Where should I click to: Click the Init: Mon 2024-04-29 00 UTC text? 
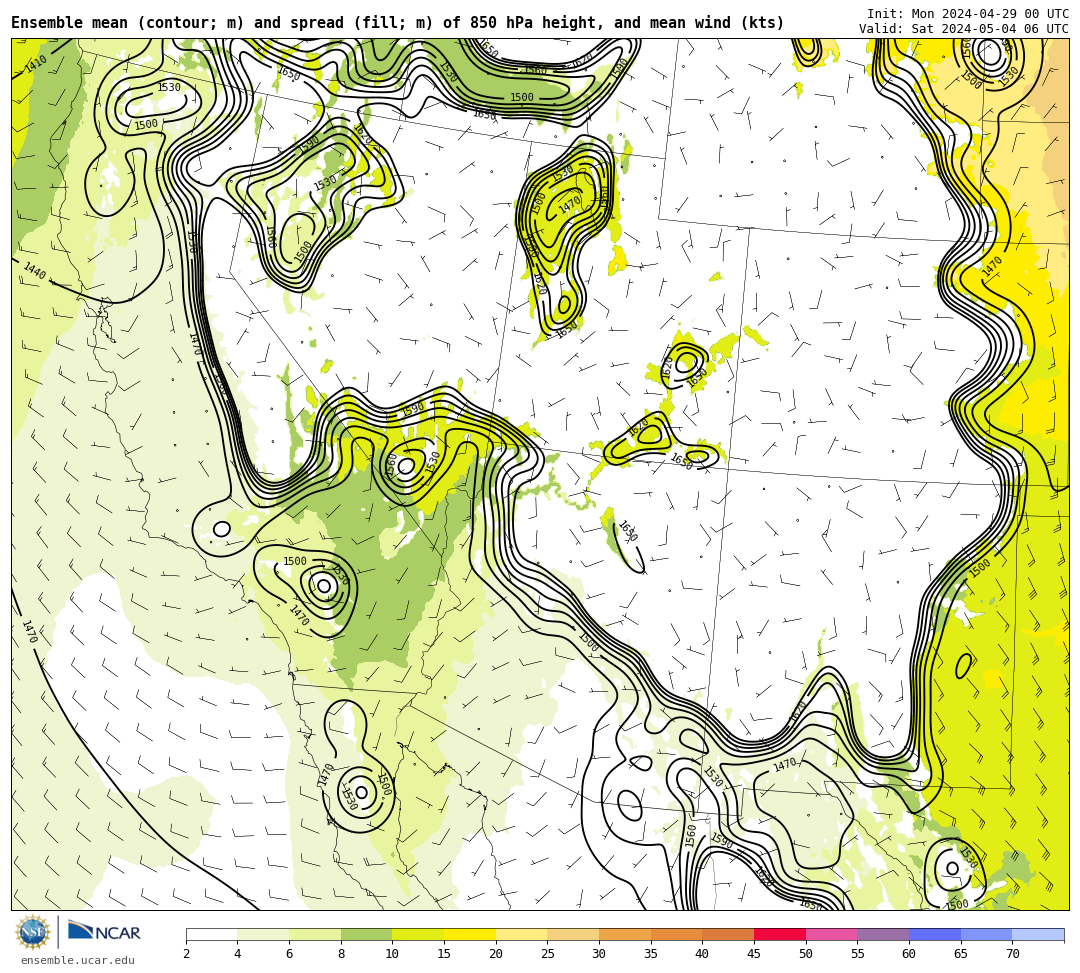968,14
